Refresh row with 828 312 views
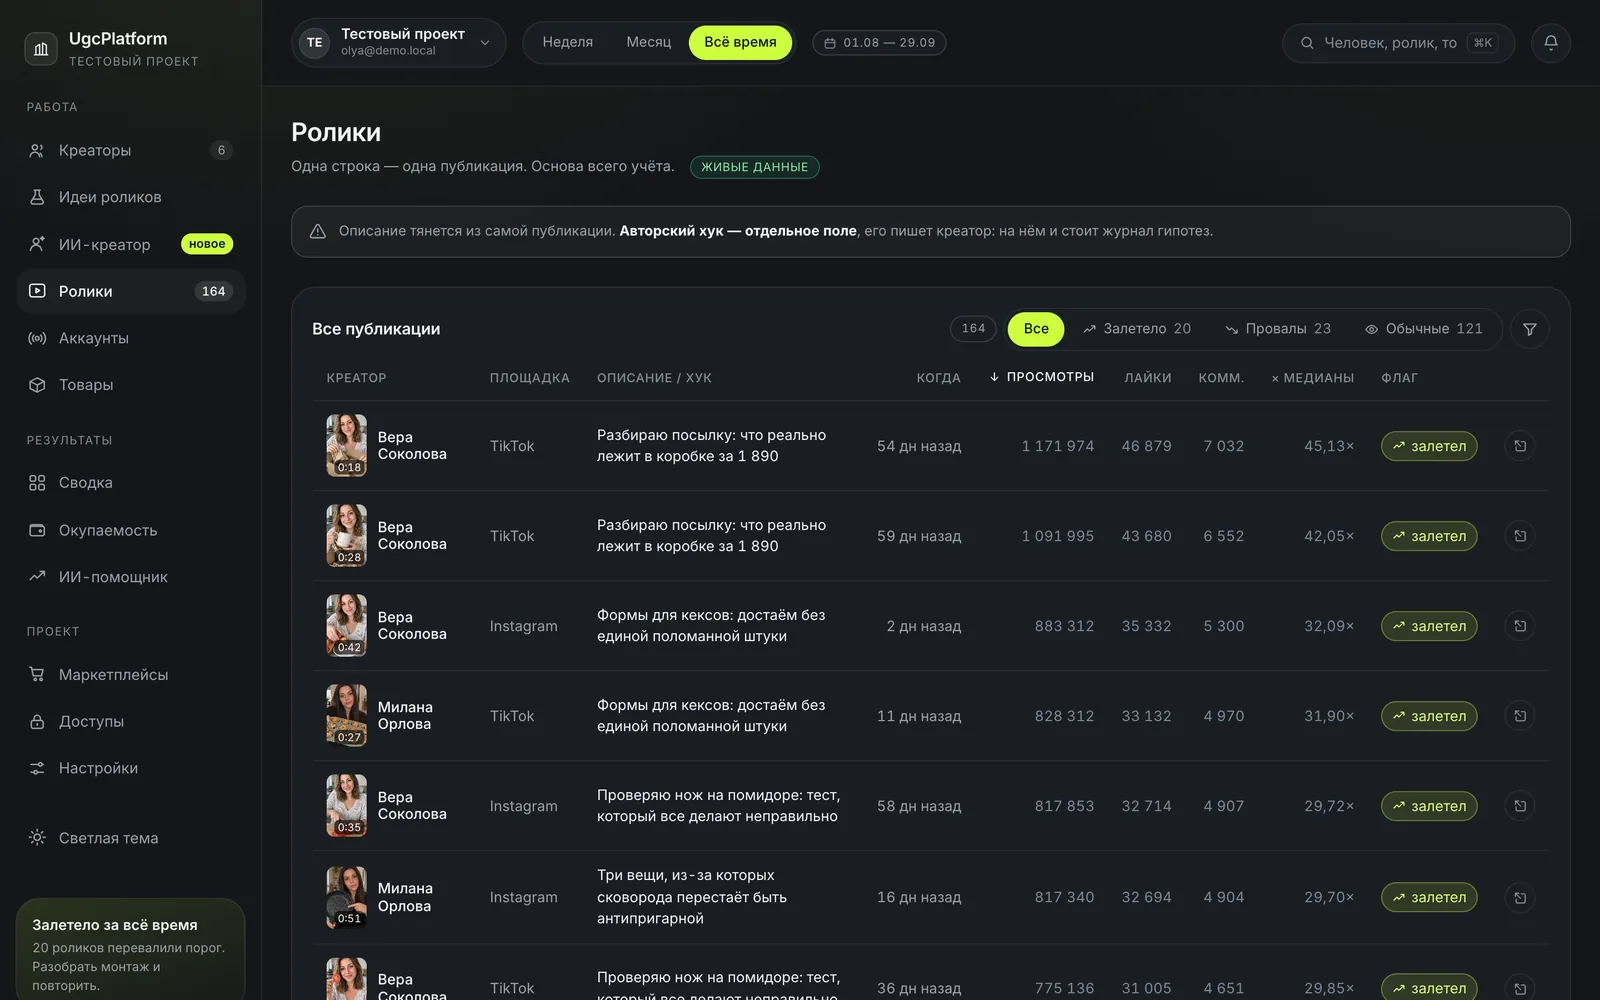This screenshot has width=1600, height=1000. pos(1520,716)
